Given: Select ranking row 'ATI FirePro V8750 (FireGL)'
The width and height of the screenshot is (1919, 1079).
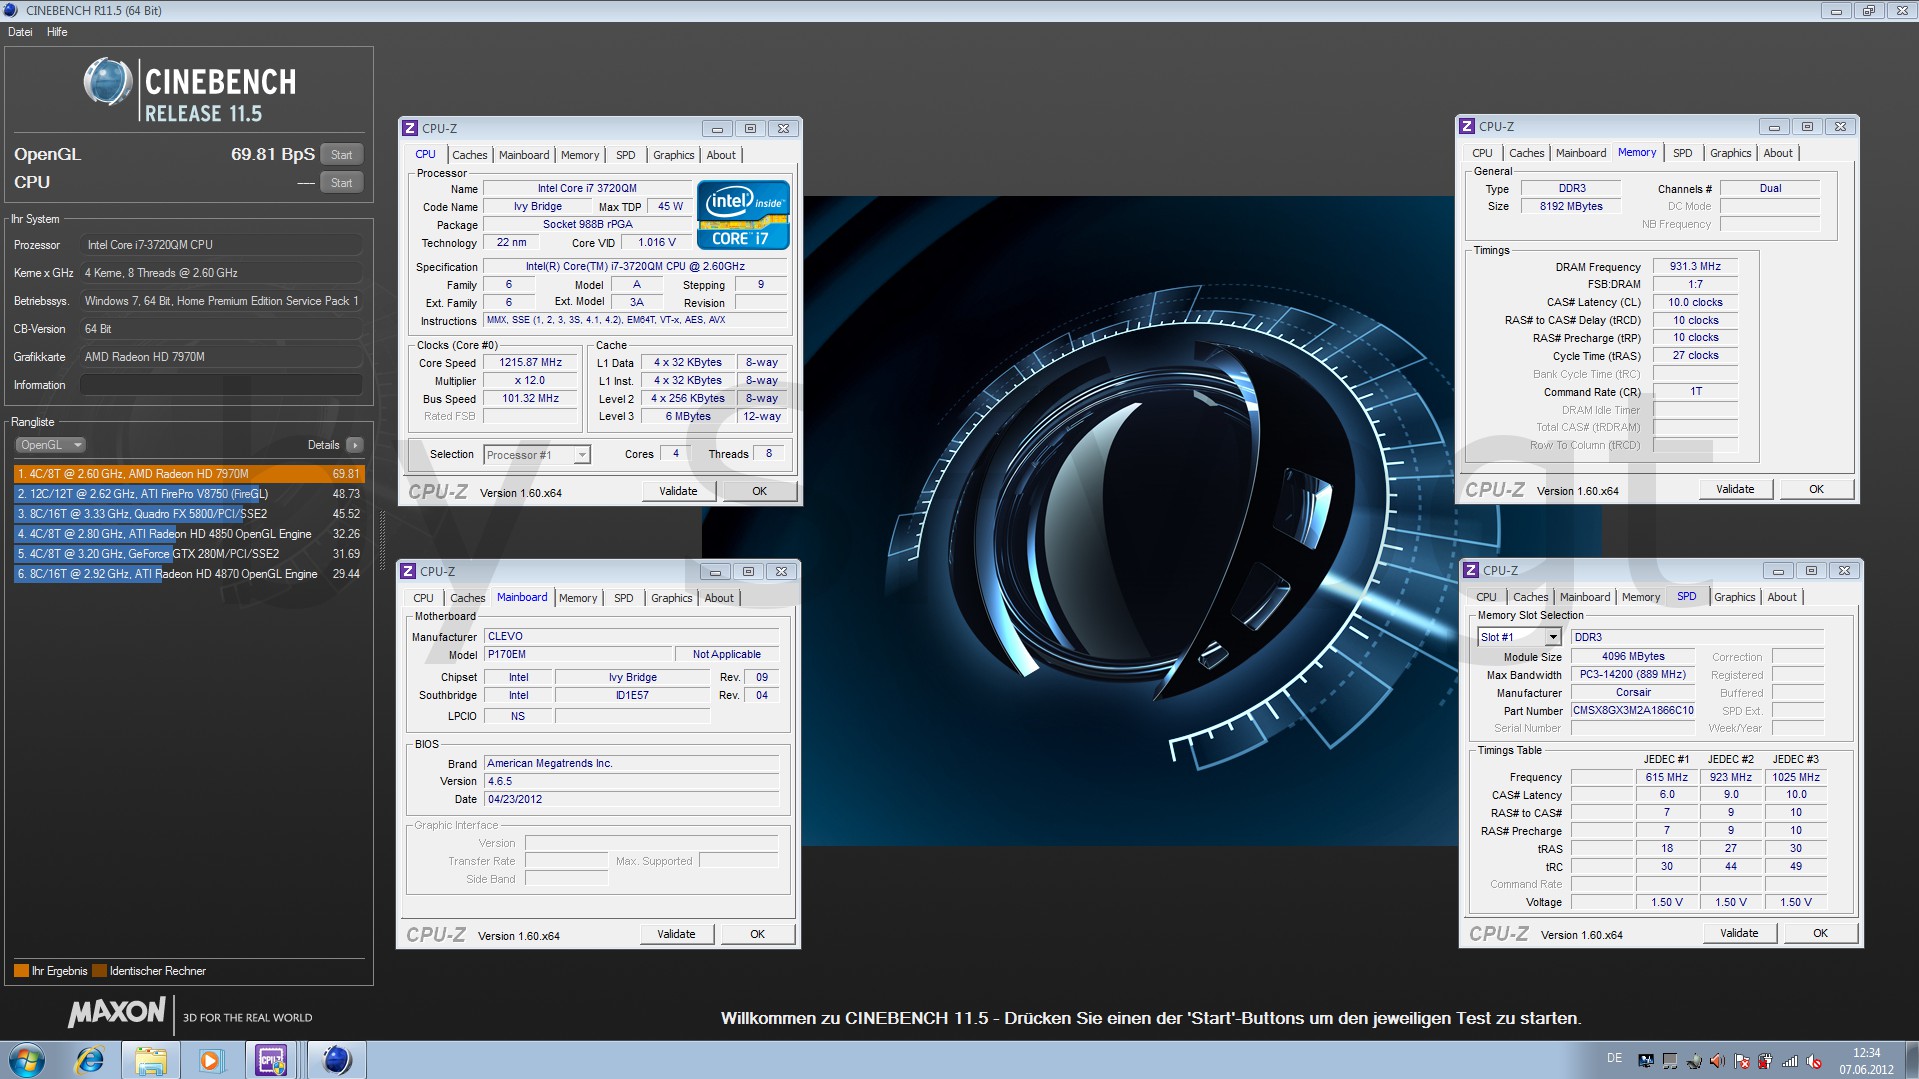Looking at the screenshot, I should pos(189,494).
